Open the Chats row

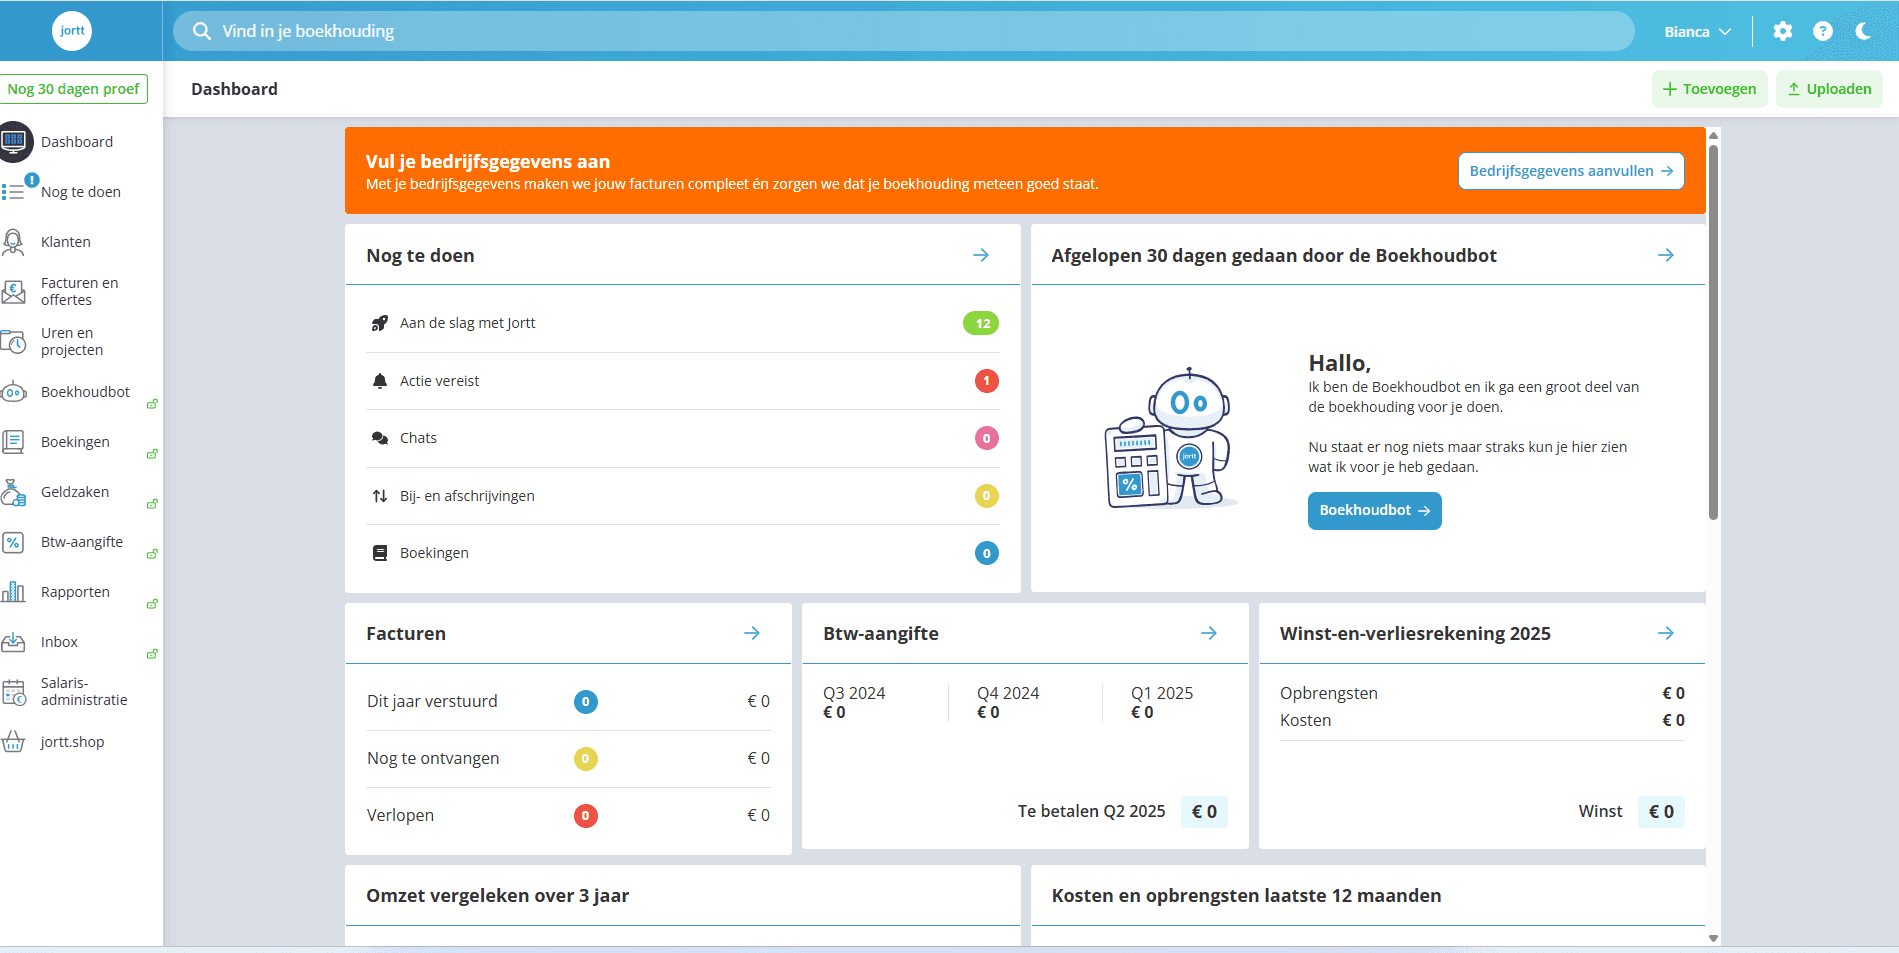point(683,438)
